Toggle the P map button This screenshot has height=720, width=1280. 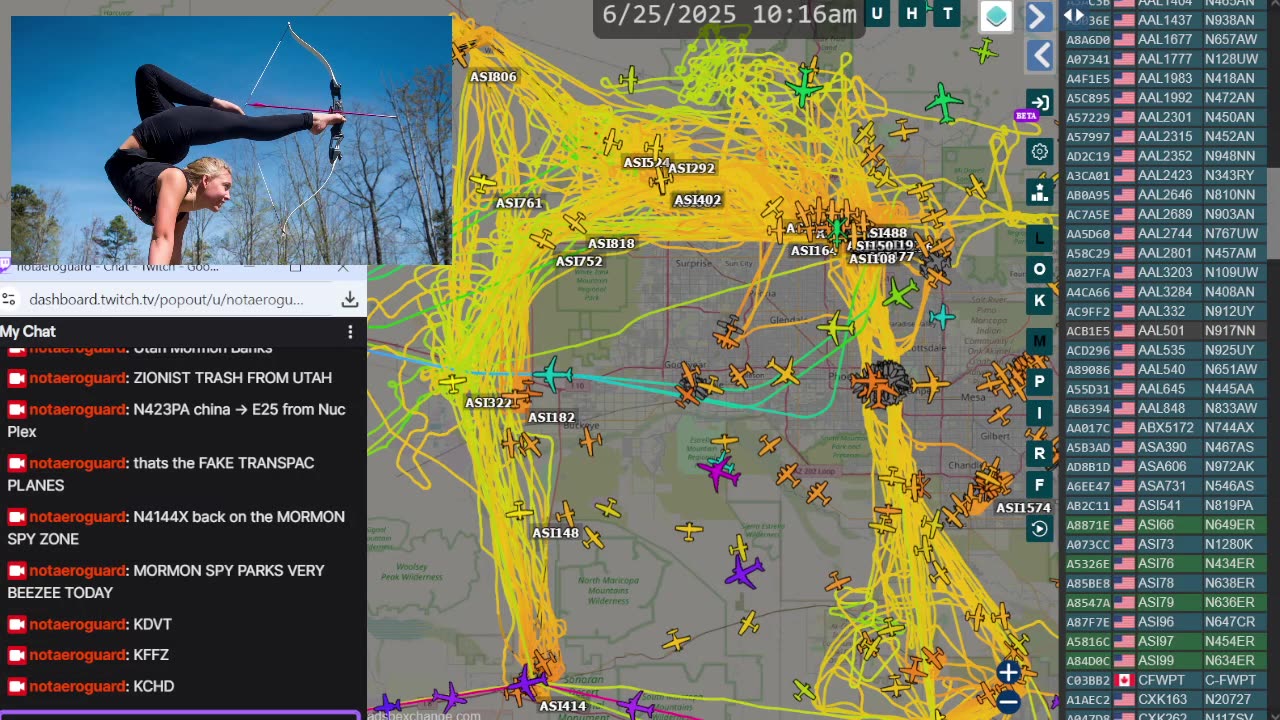point(1040,382)
